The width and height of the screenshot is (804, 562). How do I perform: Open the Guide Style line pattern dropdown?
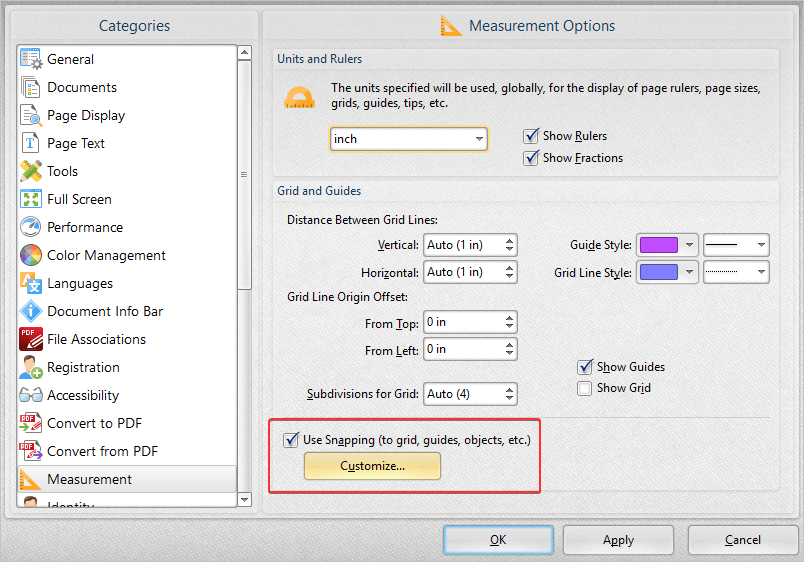point(736,245)
